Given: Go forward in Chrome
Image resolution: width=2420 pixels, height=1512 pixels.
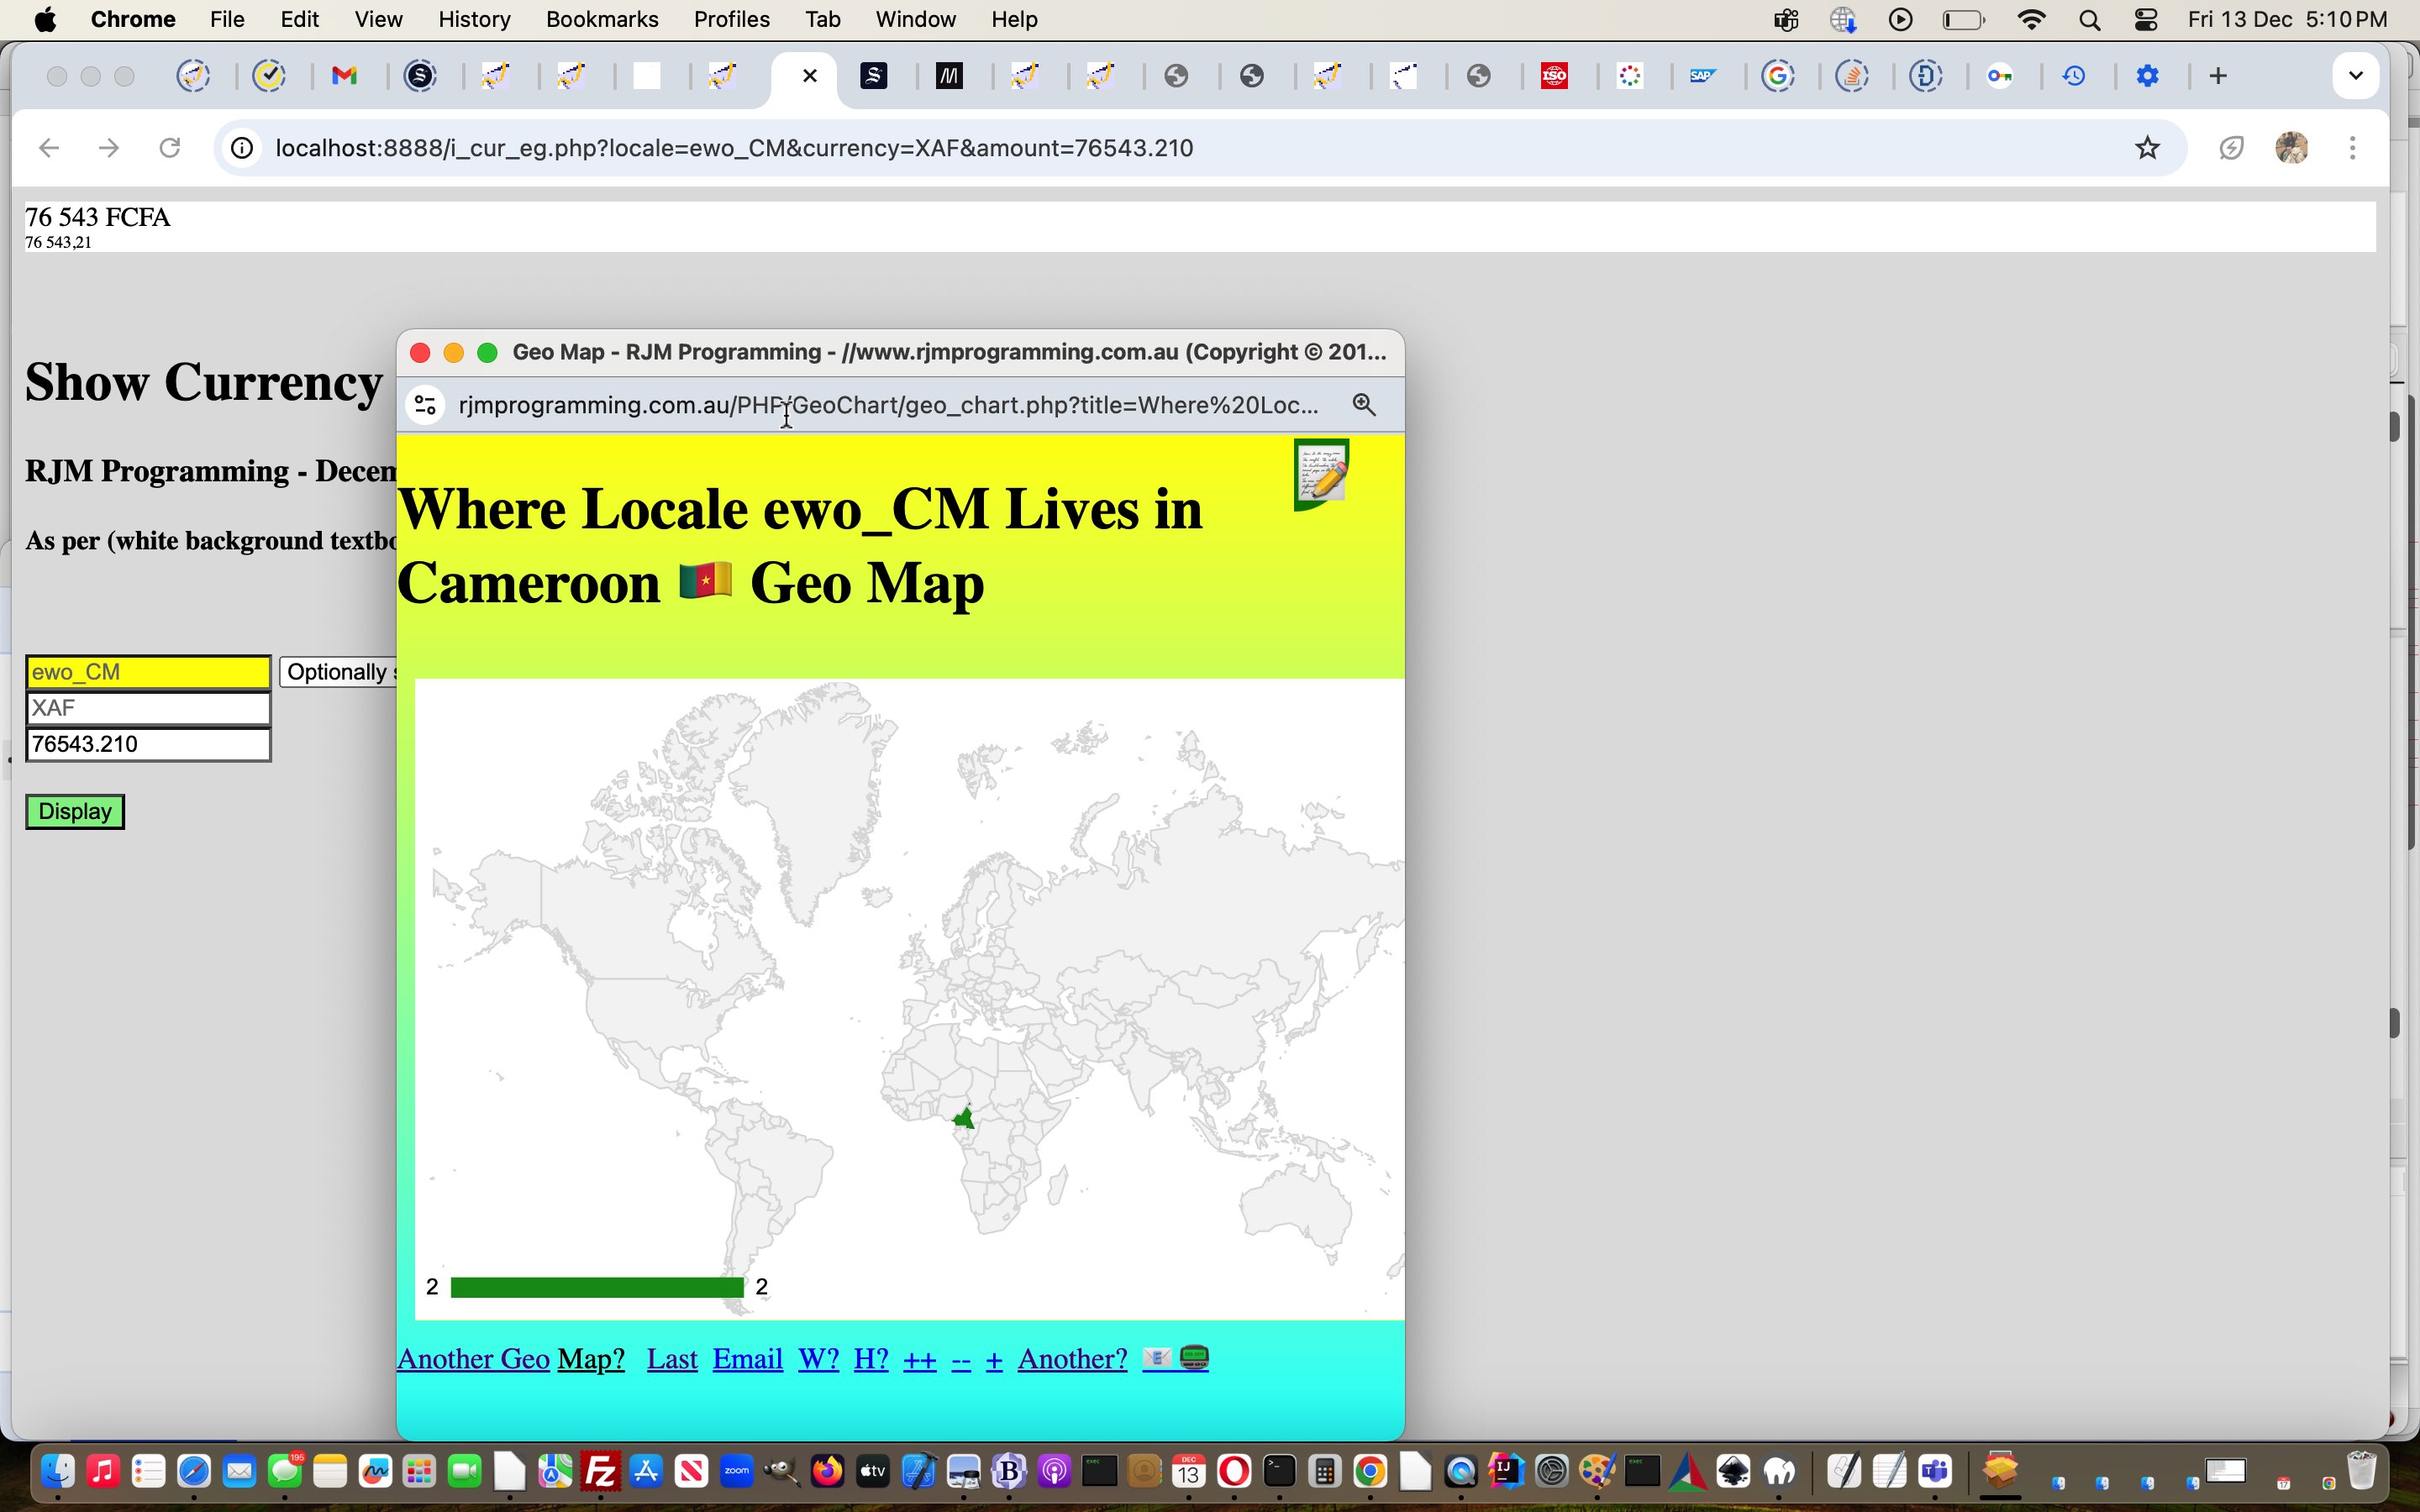Looking at the screenshot, I should tap(109, 148).
